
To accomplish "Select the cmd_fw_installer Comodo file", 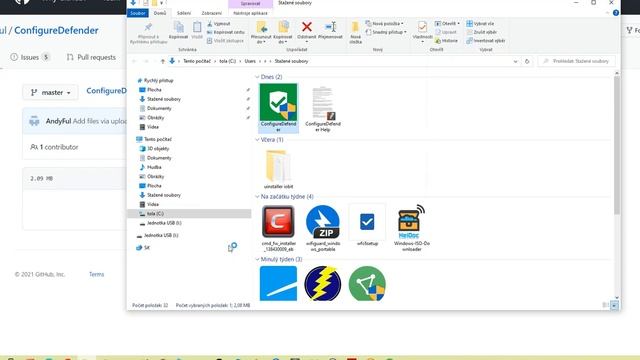I will pyautogui.click(x=278, y=228).
